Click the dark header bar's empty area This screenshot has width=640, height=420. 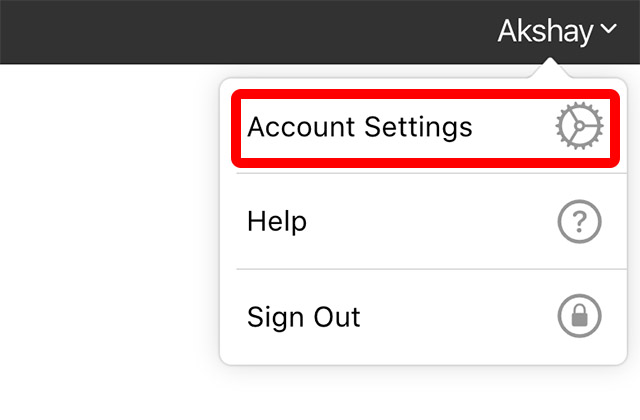pos(245,31)
